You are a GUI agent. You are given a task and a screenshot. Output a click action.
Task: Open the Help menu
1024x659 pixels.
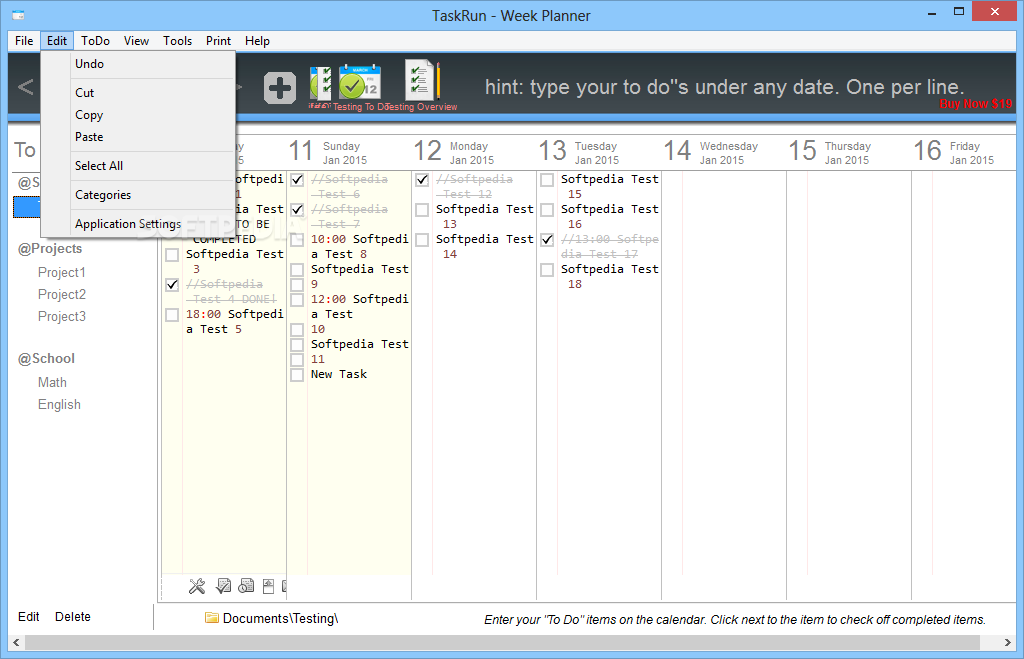(257, 40)
